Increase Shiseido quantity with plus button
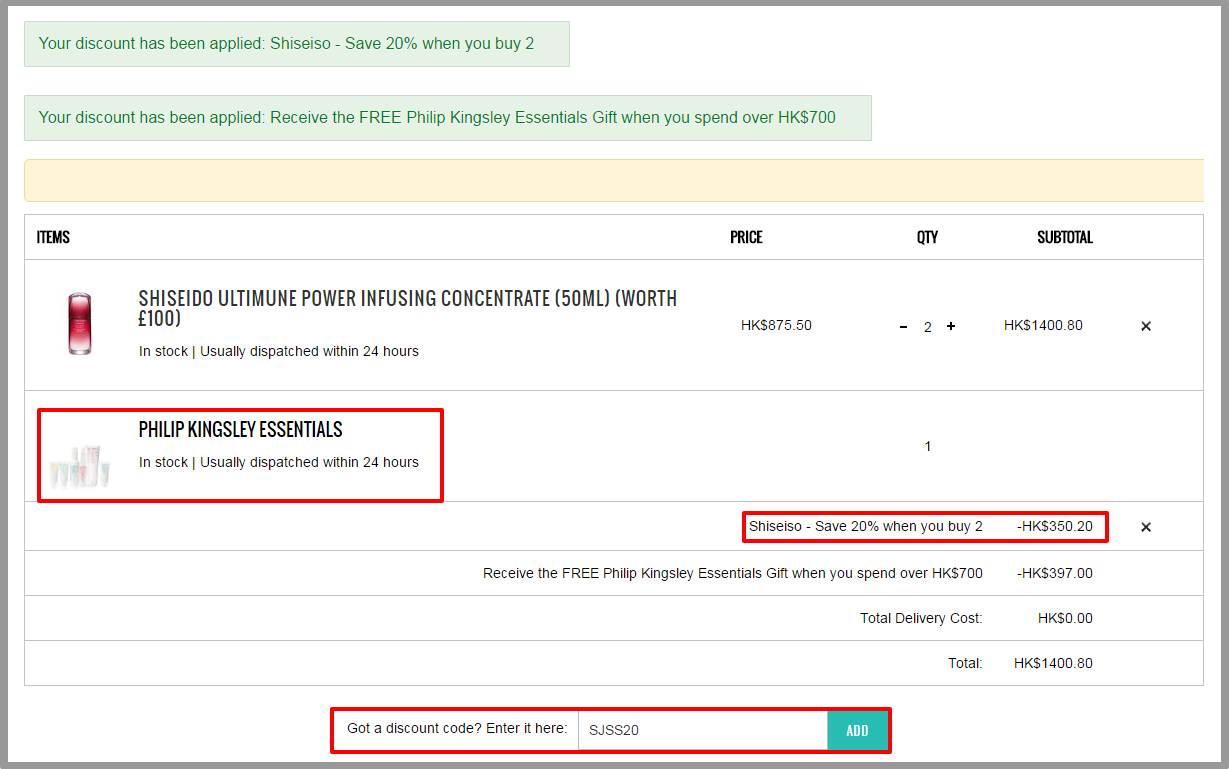Viewport: 1229px width, 769px height. pyautogui.click(x=951, y=326)
